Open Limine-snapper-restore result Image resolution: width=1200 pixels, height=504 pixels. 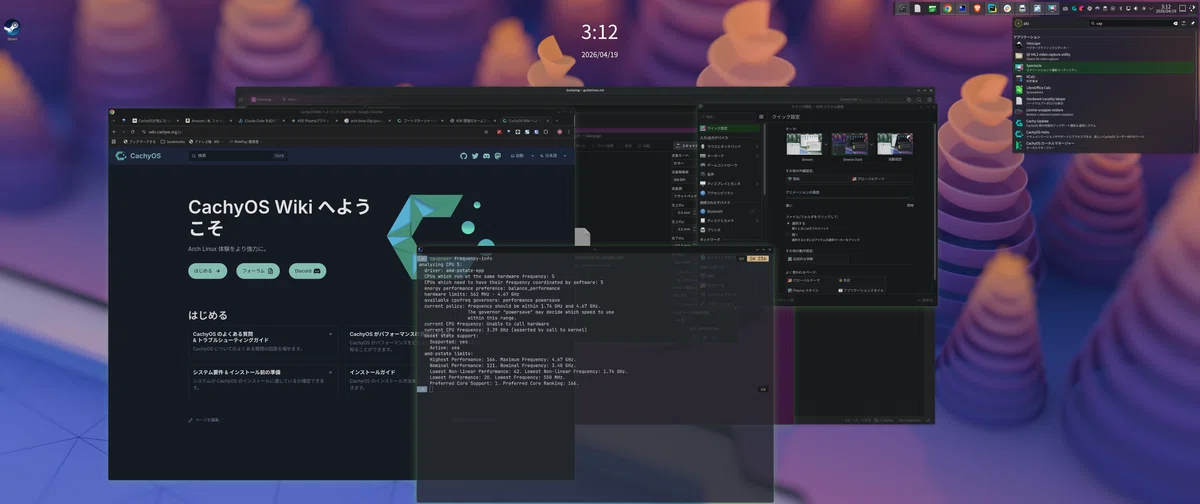[1104, 112]
